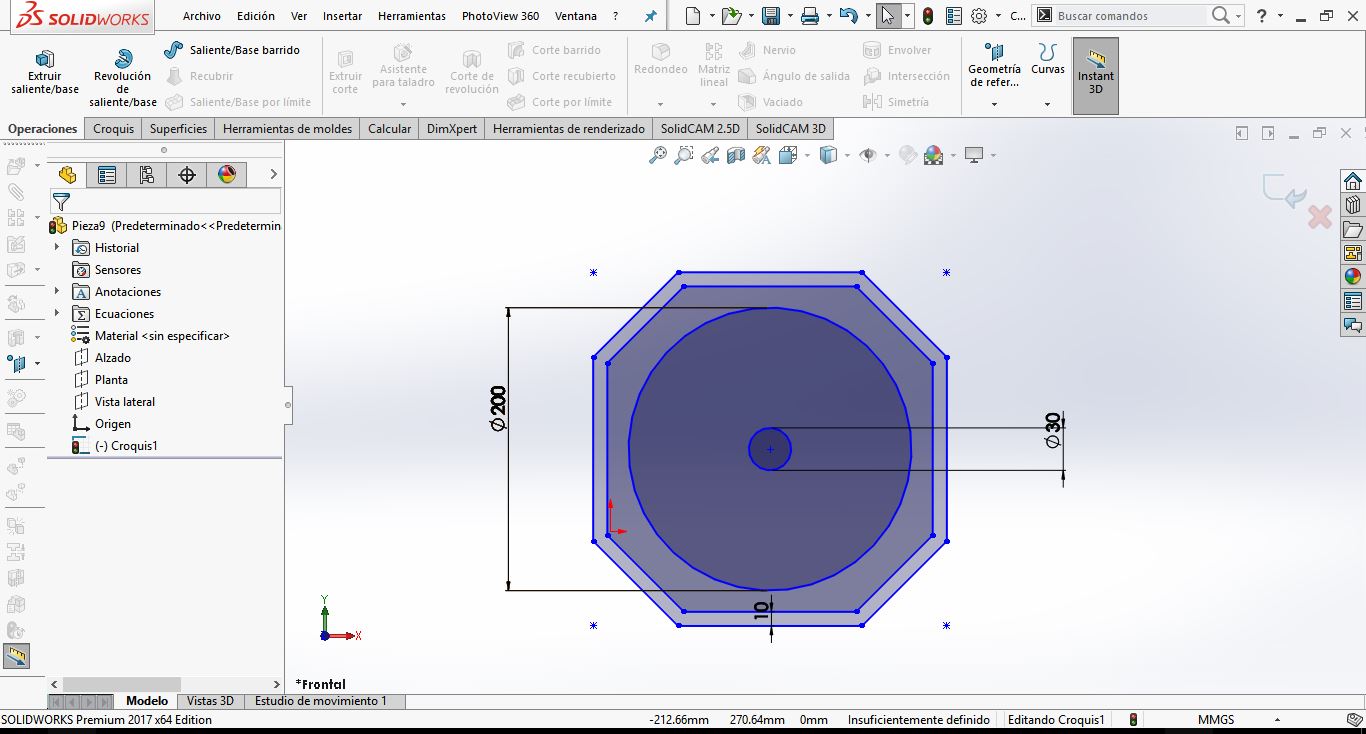1366x734 pixels.
Task: Open the Hide/Show Items eye icon
Action: (868, 155)
